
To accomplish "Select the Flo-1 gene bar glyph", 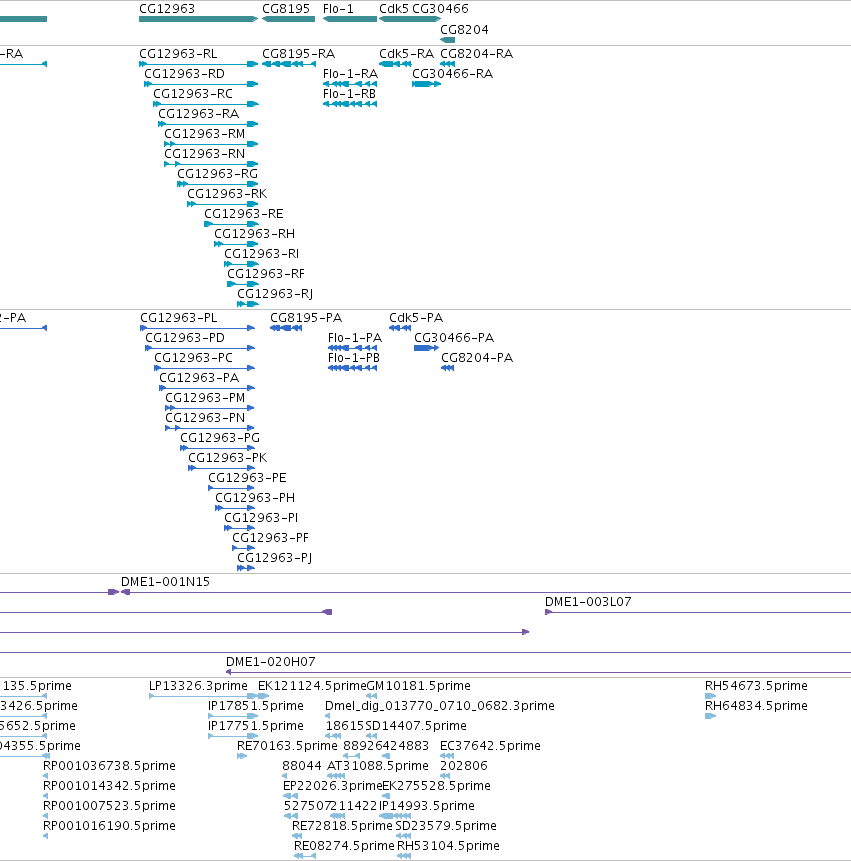I will coord(350,19).
